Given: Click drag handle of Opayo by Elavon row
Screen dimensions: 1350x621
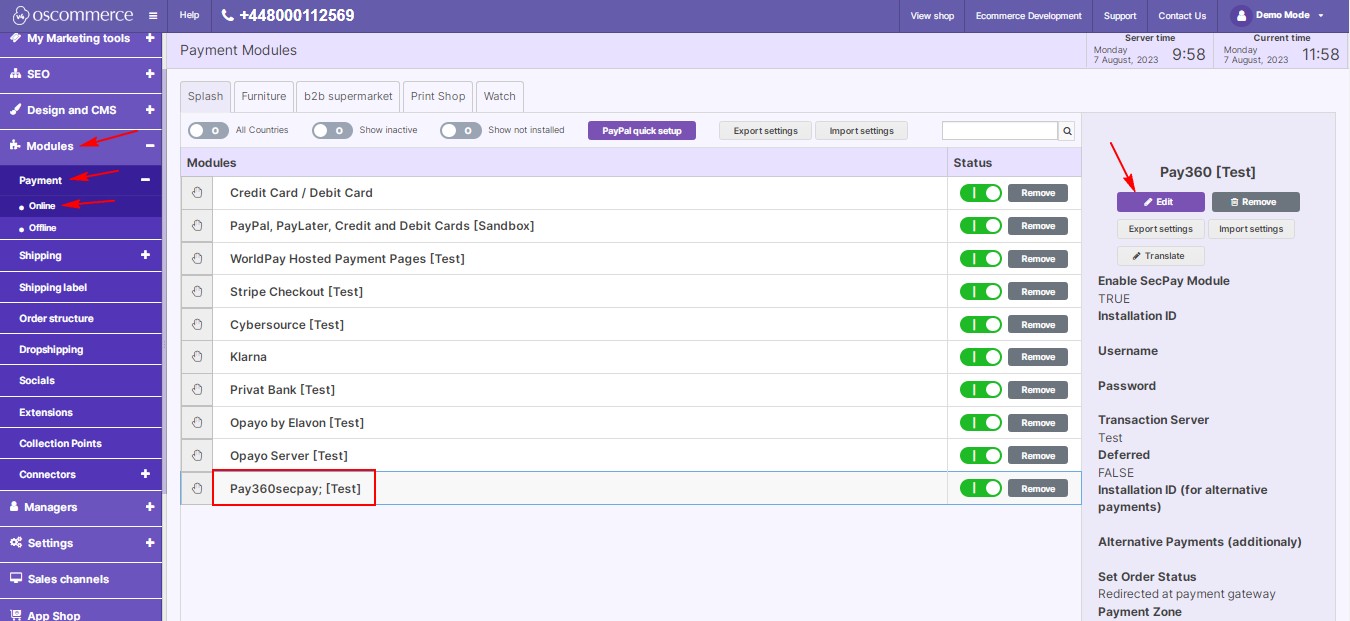Looking at the screenshot, I should (197, 423).
